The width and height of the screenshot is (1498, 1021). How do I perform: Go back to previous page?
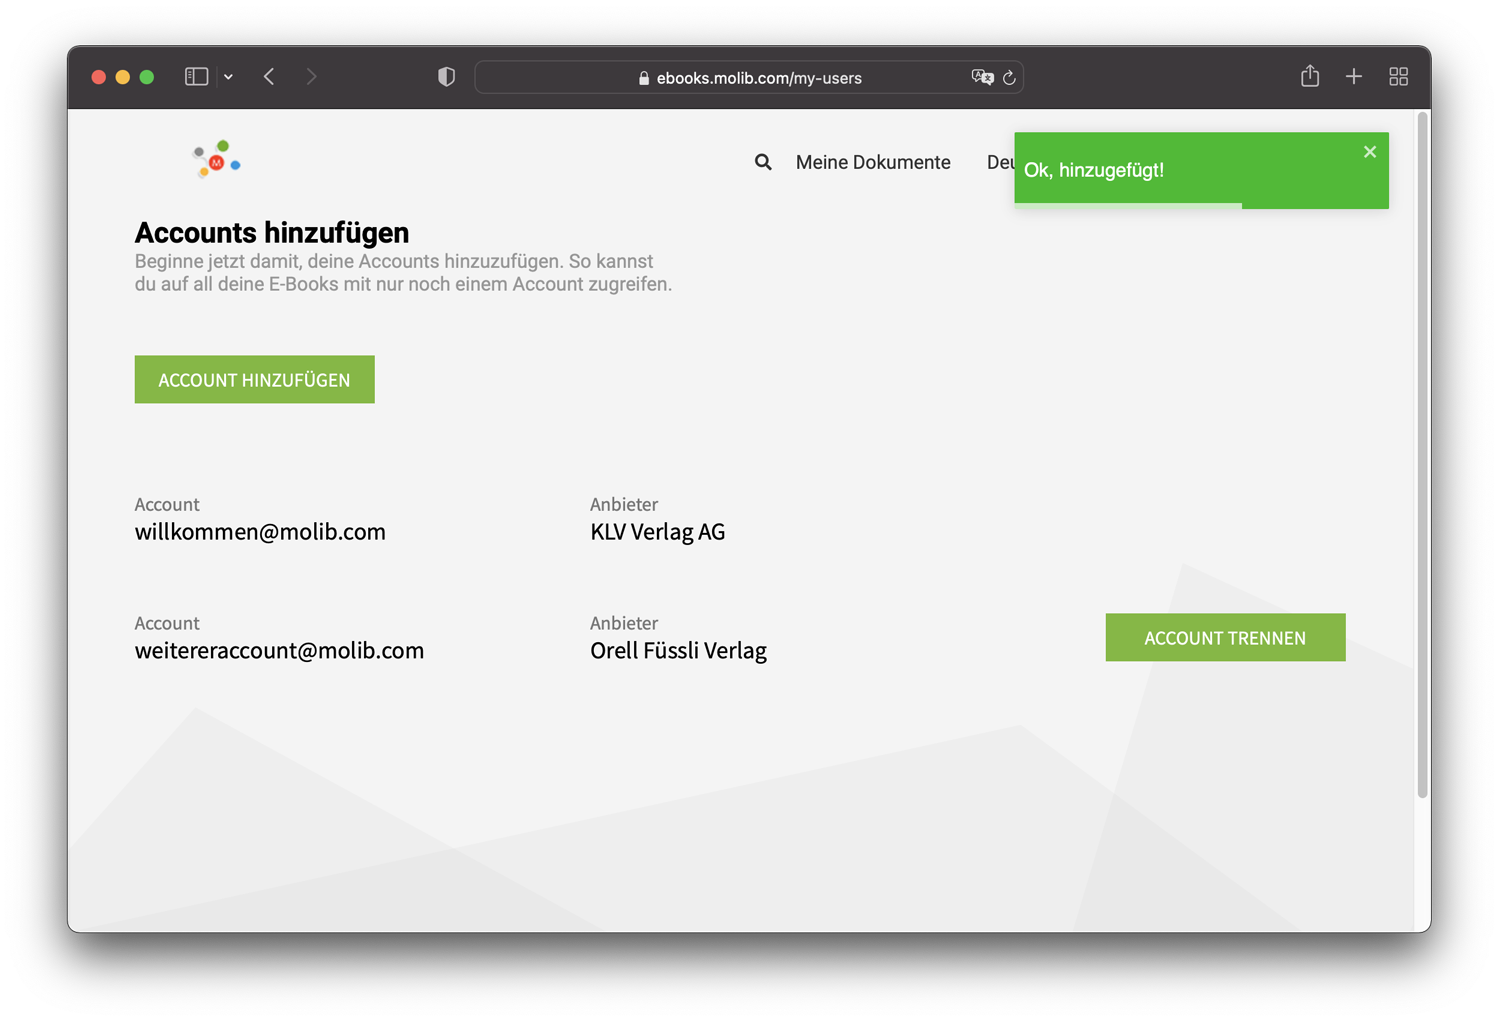269,77
